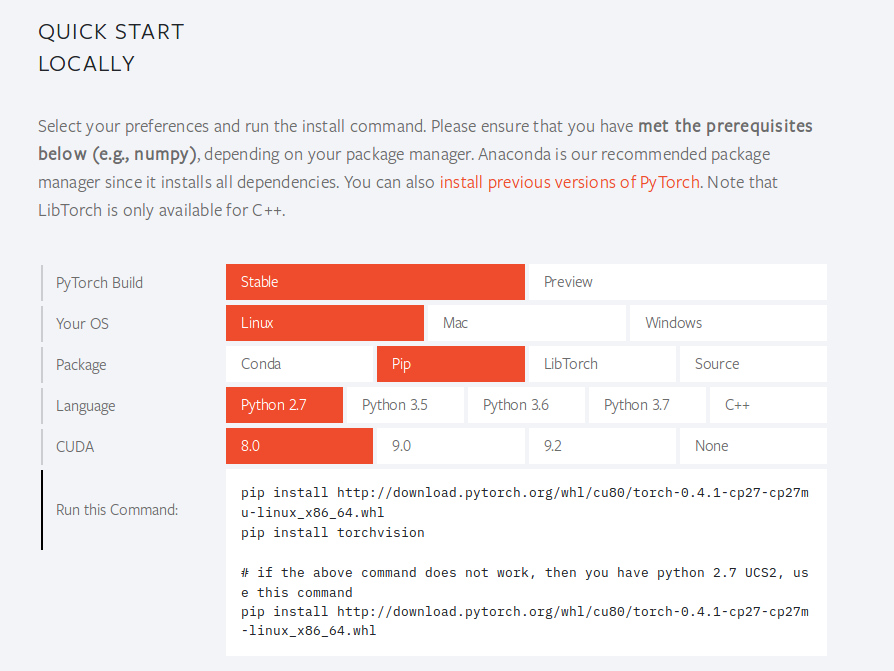Switch language to Python 3.5

405,405
